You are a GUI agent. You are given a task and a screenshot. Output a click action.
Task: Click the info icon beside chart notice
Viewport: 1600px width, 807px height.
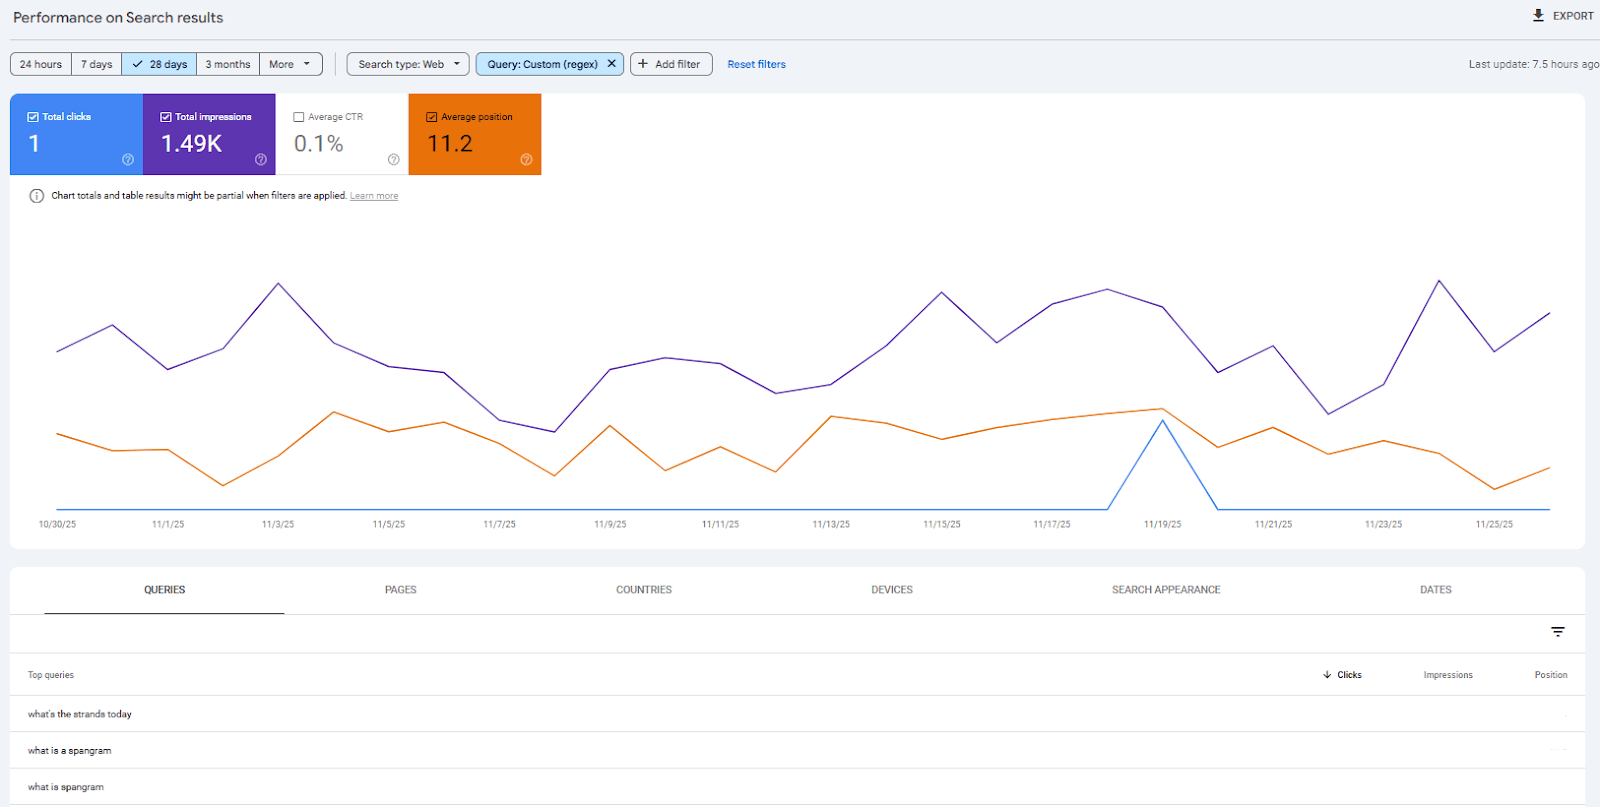click(x=37, y=196)
